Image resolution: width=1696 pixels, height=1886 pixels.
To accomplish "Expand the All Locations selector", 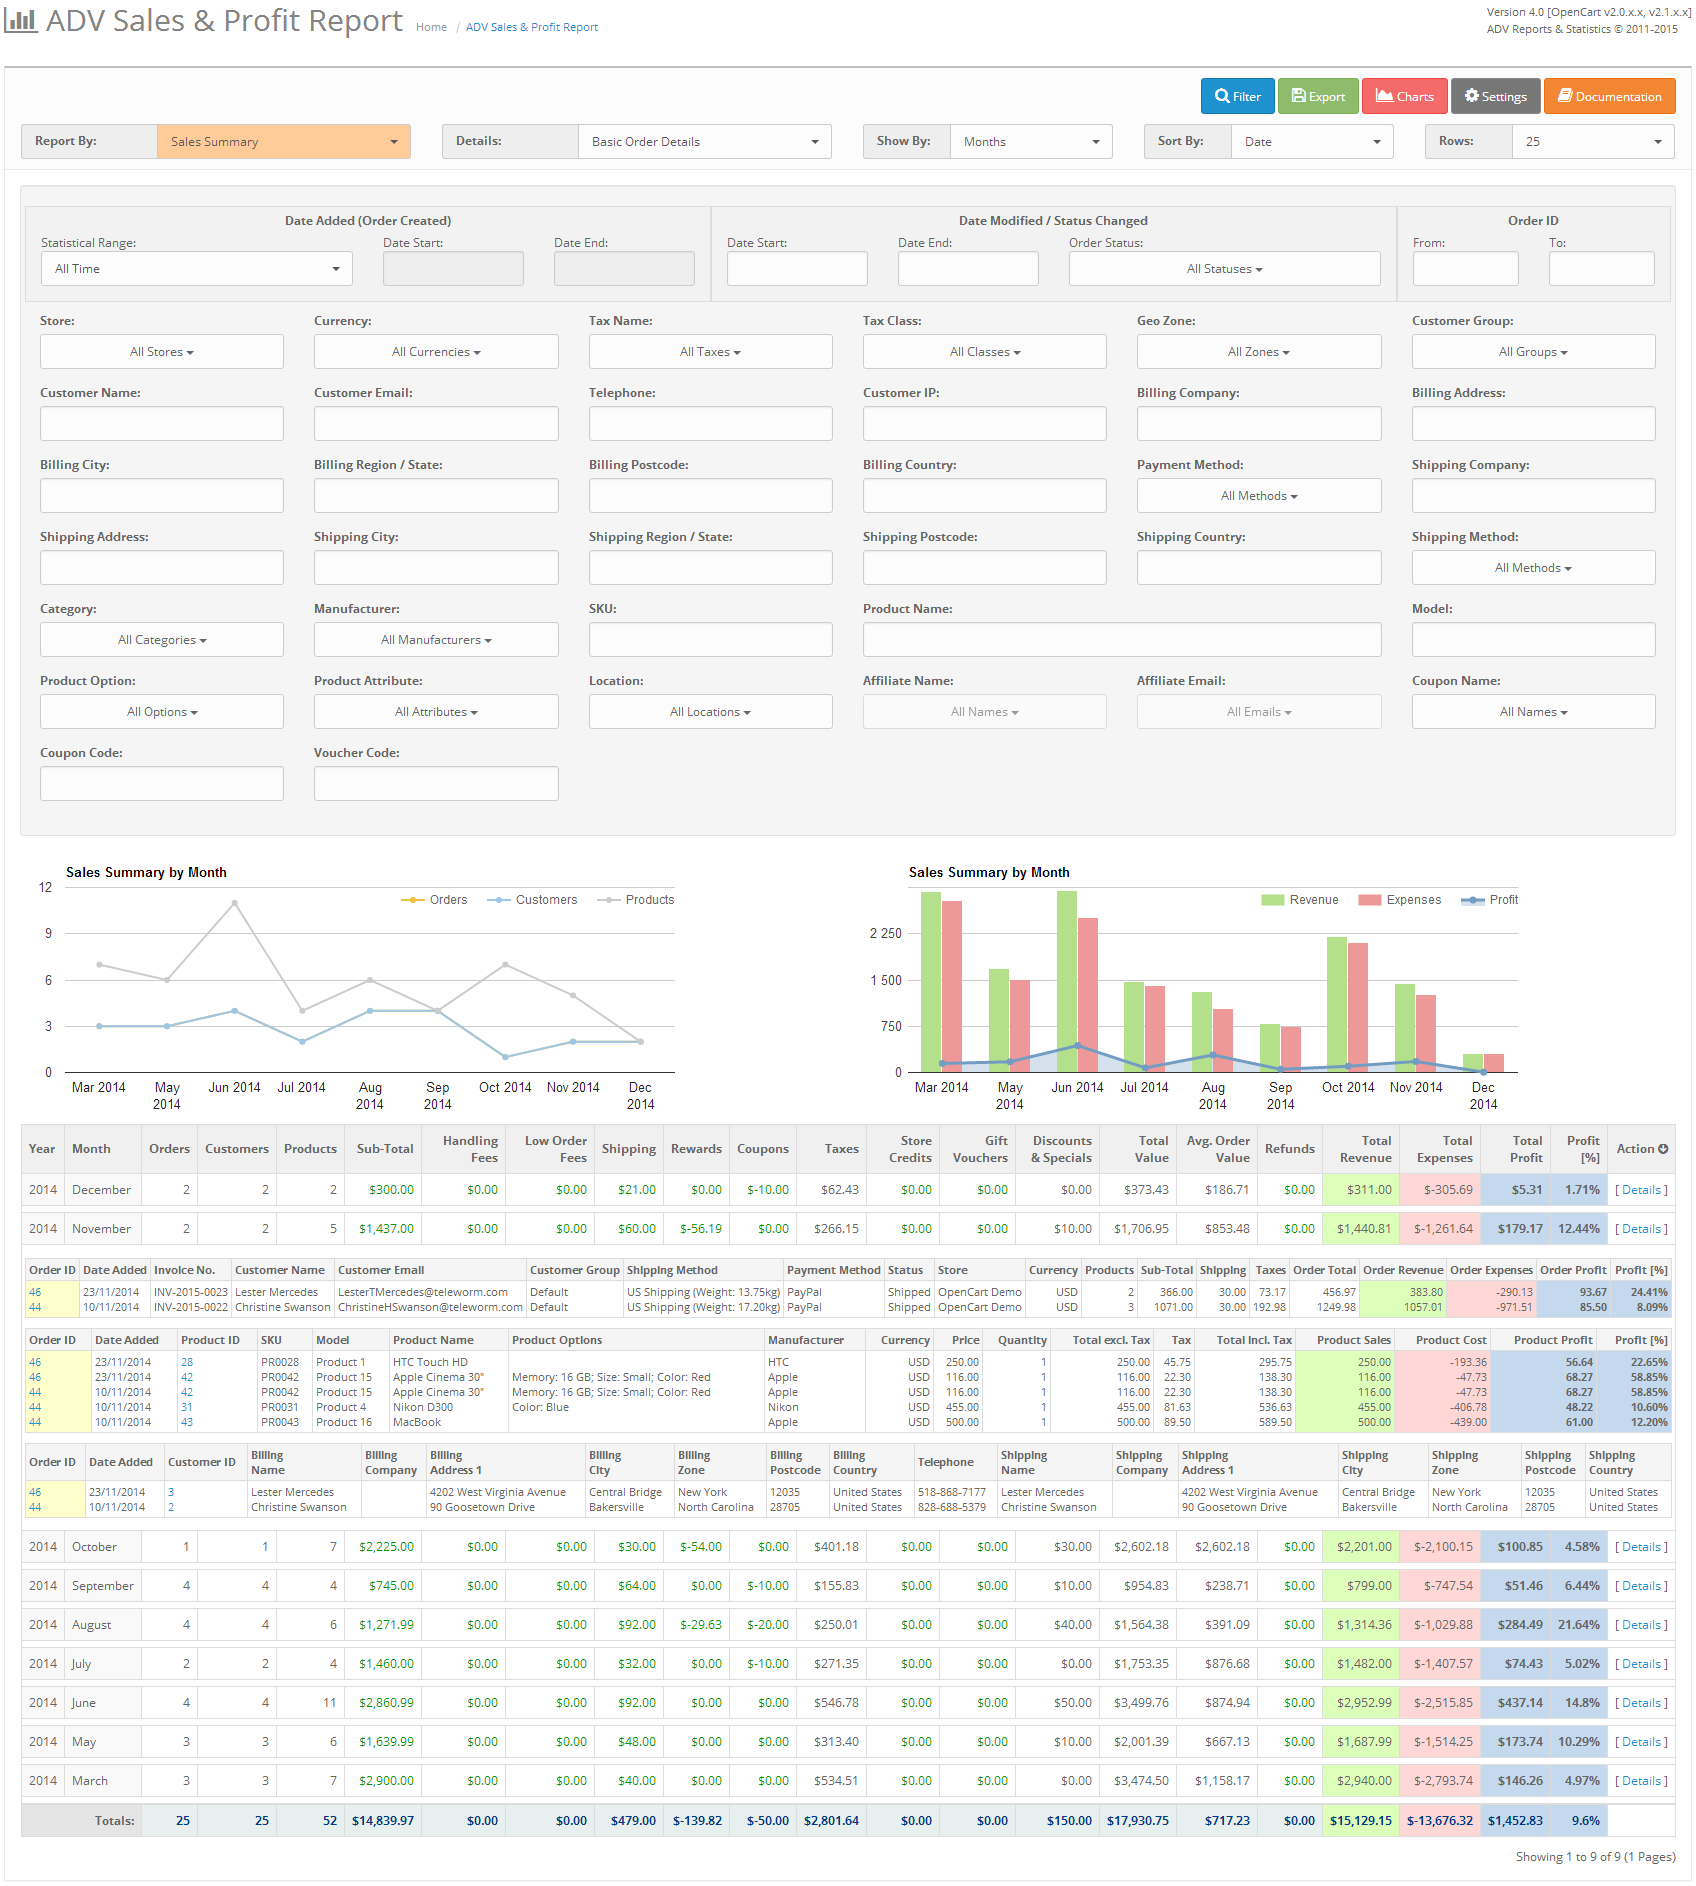I will 710,711.
